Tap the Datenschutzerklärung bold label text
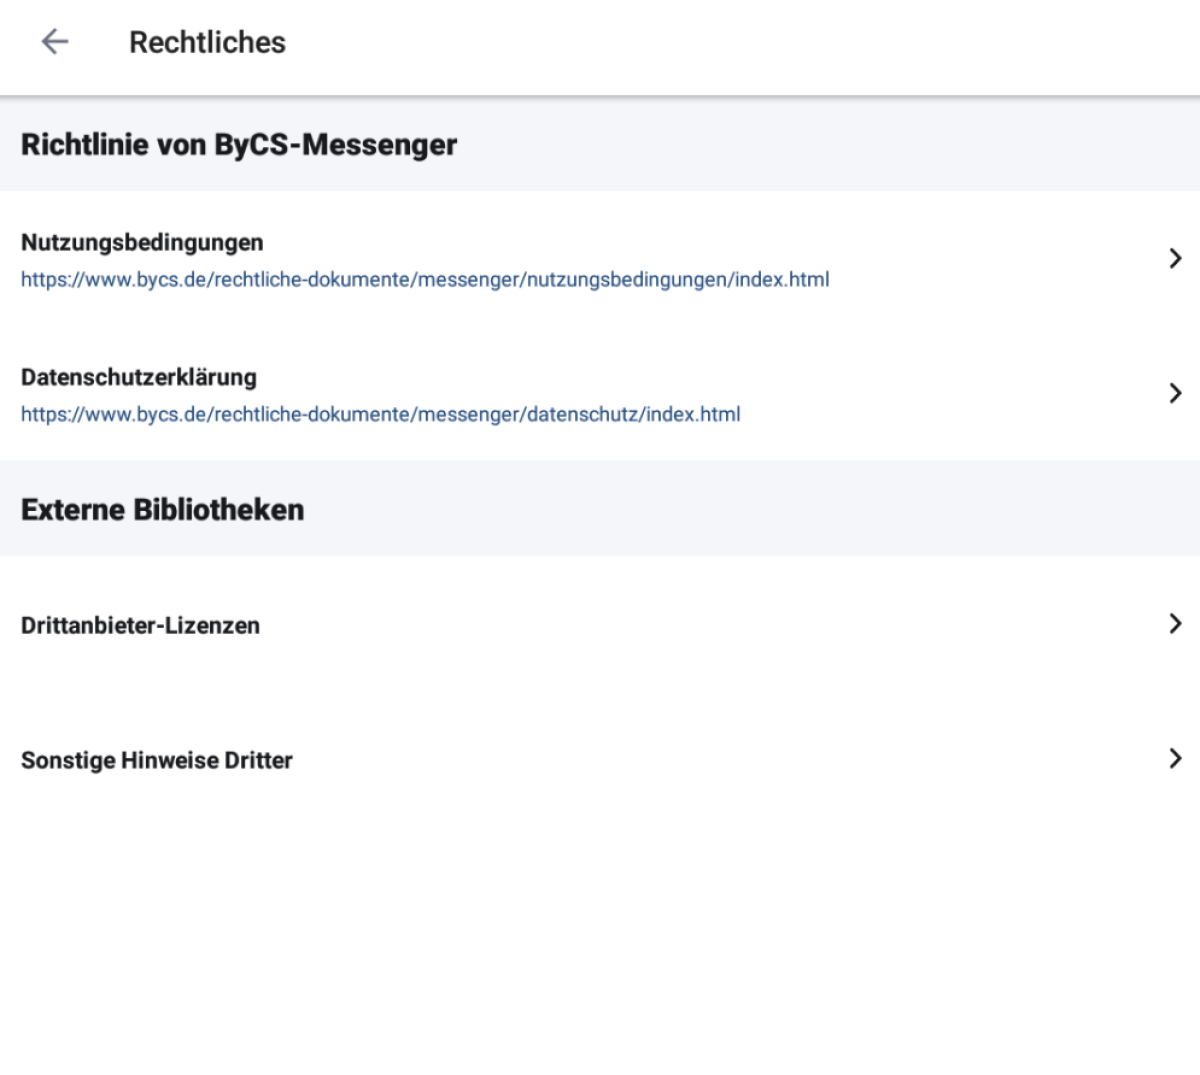Image resolution: width=1200 pixels, height=1075 pixels. [139, 378]
